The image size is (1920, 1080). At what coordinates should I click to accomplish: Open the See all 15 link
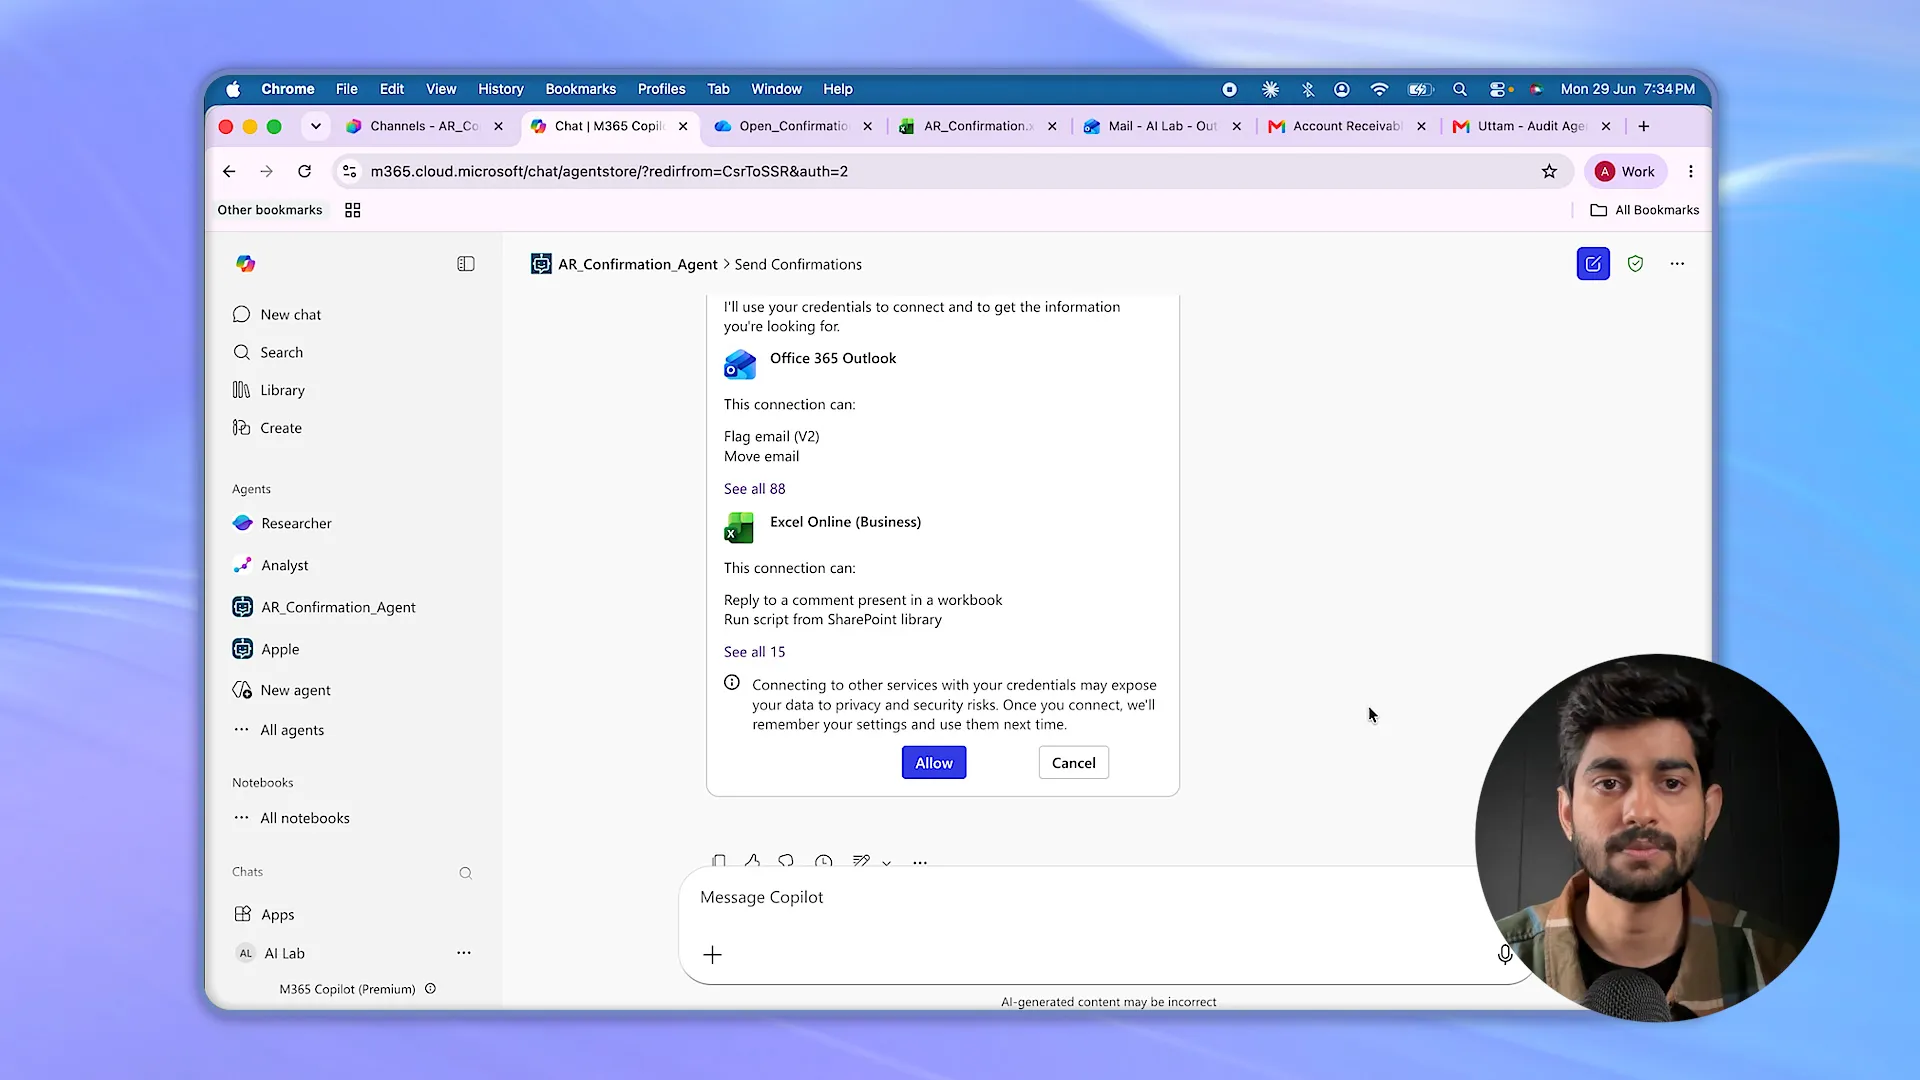point(755,651)
